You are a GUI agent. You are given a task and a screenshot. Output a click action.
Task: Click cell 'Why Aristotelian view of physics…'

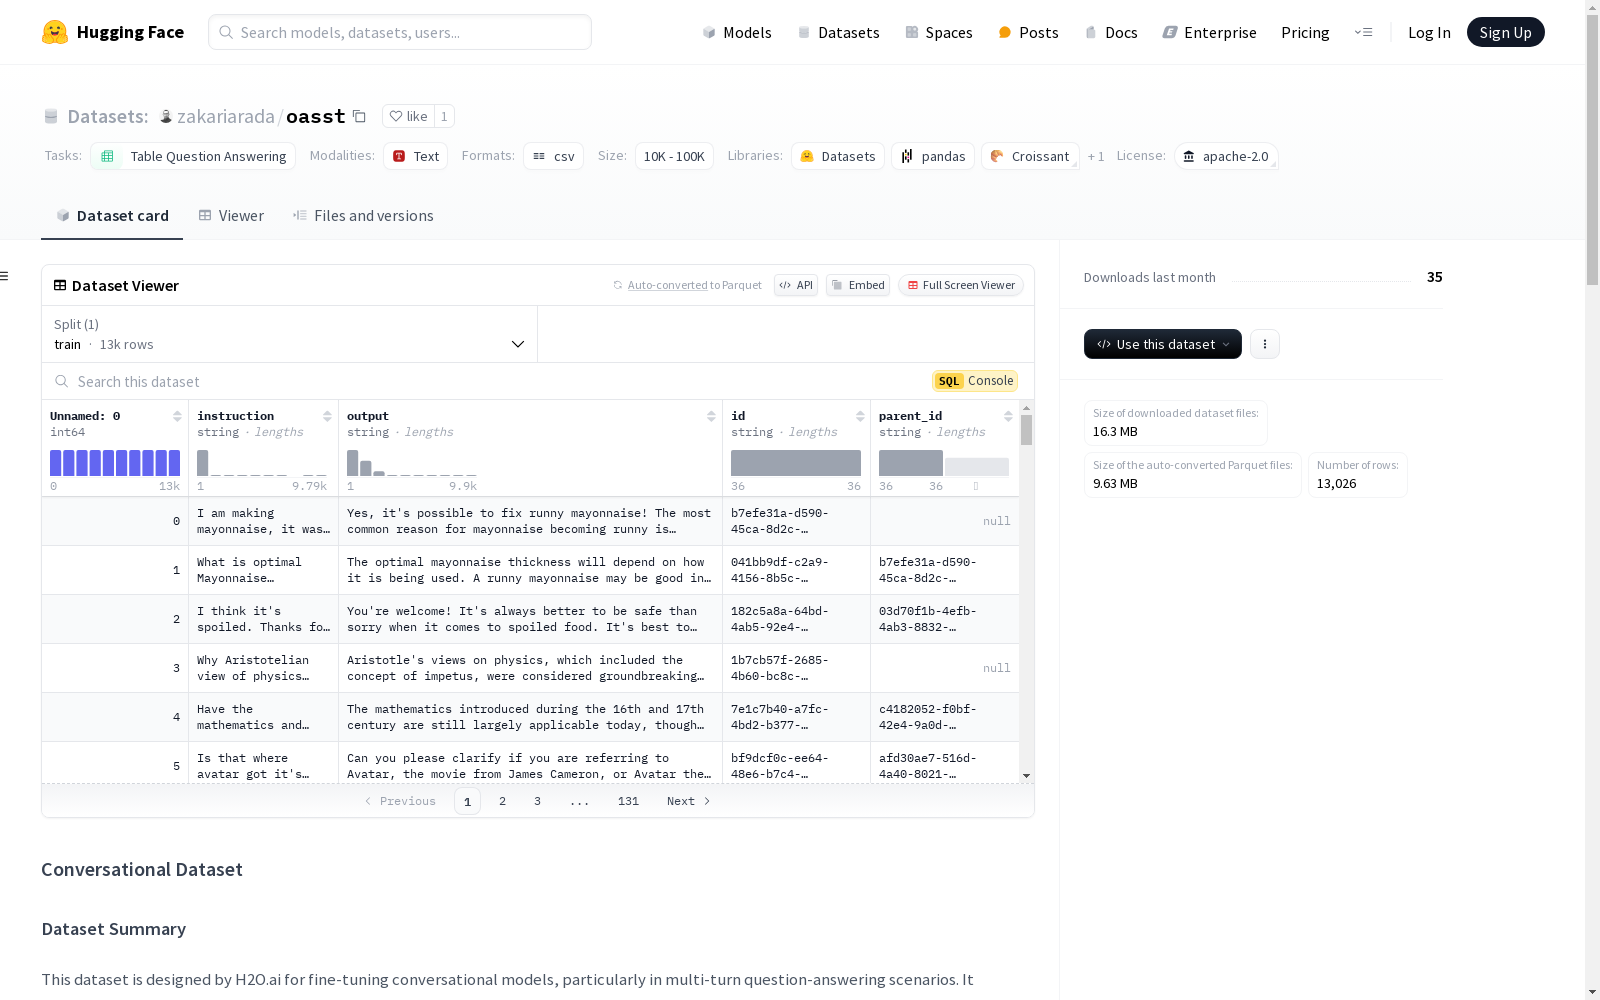click(x=263, y=668)
